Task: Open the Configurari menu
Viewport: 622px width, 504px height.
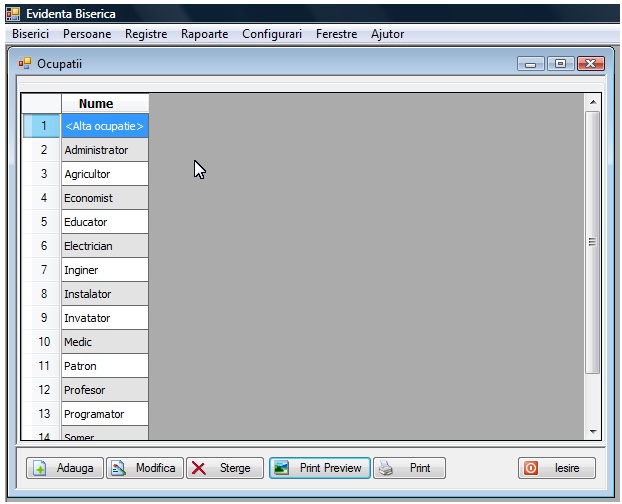Action: [271, 34]
